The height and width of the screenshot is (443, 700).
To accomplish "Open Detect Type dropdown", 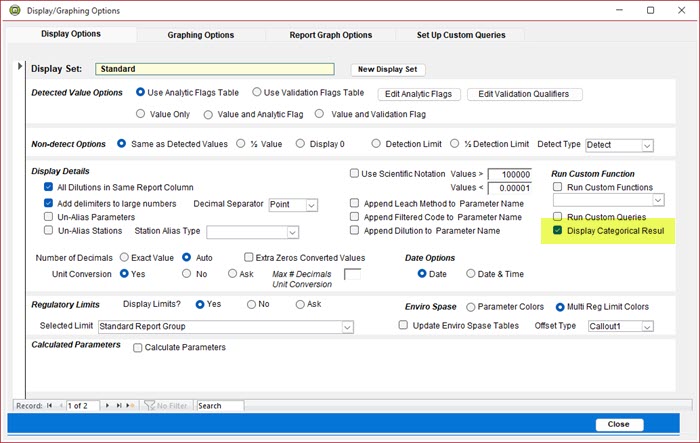I will point(647,145).
